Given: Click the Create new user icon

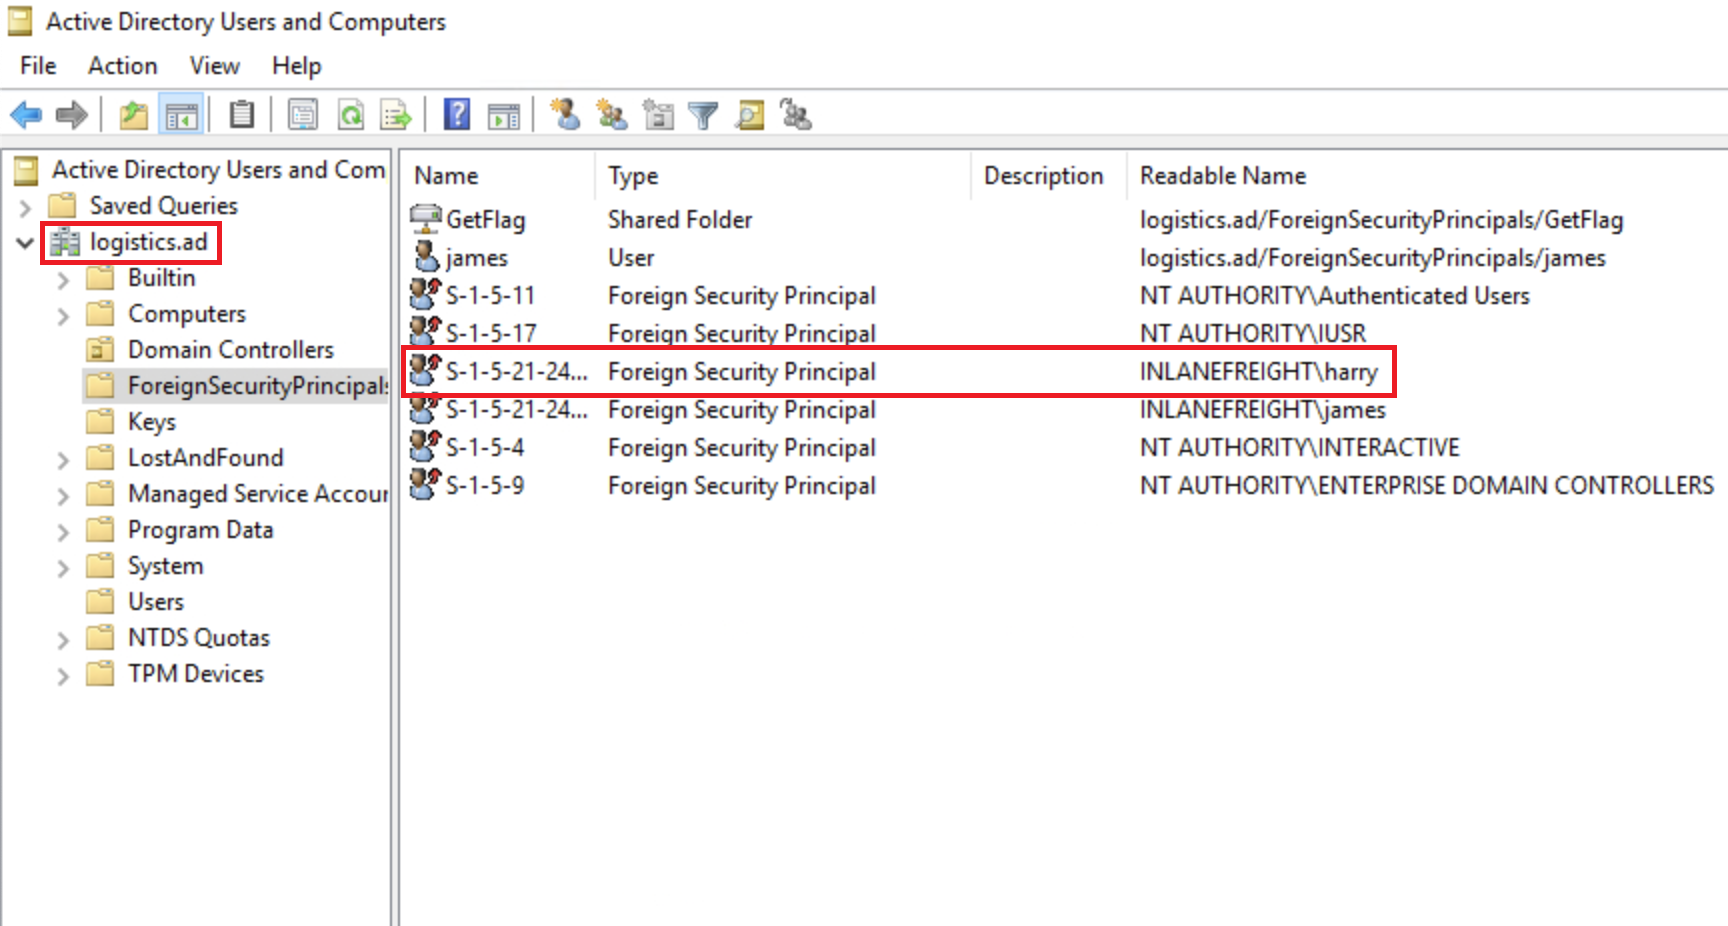Looking at the screenshot, I should coord(565,115).
